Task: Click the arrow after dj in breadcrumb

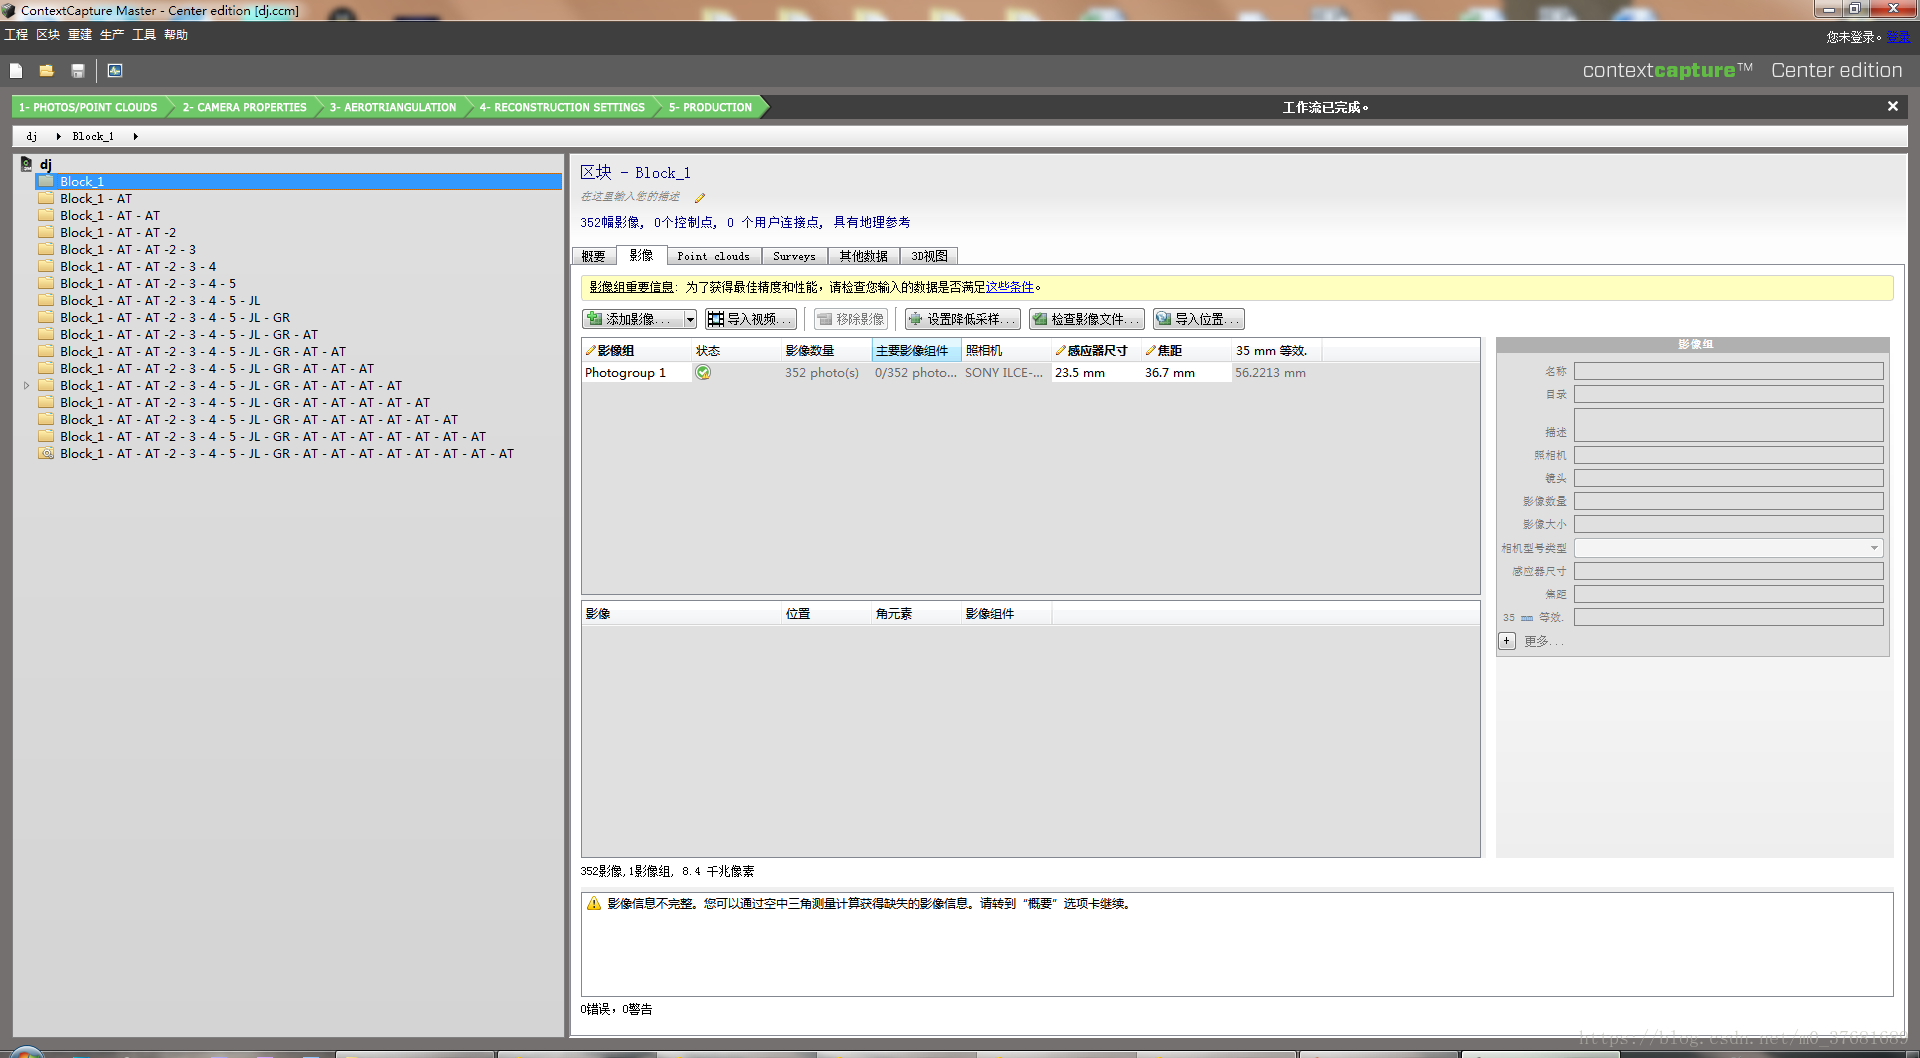Action: pos(58,136)
